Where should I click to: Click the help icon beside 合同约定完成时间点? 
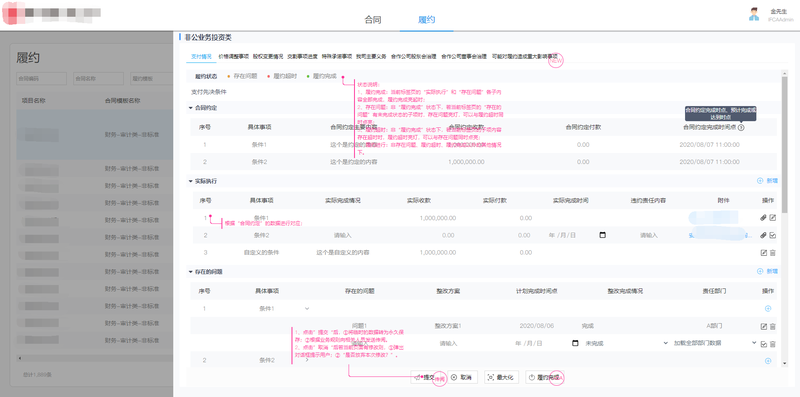click(741, 128)
